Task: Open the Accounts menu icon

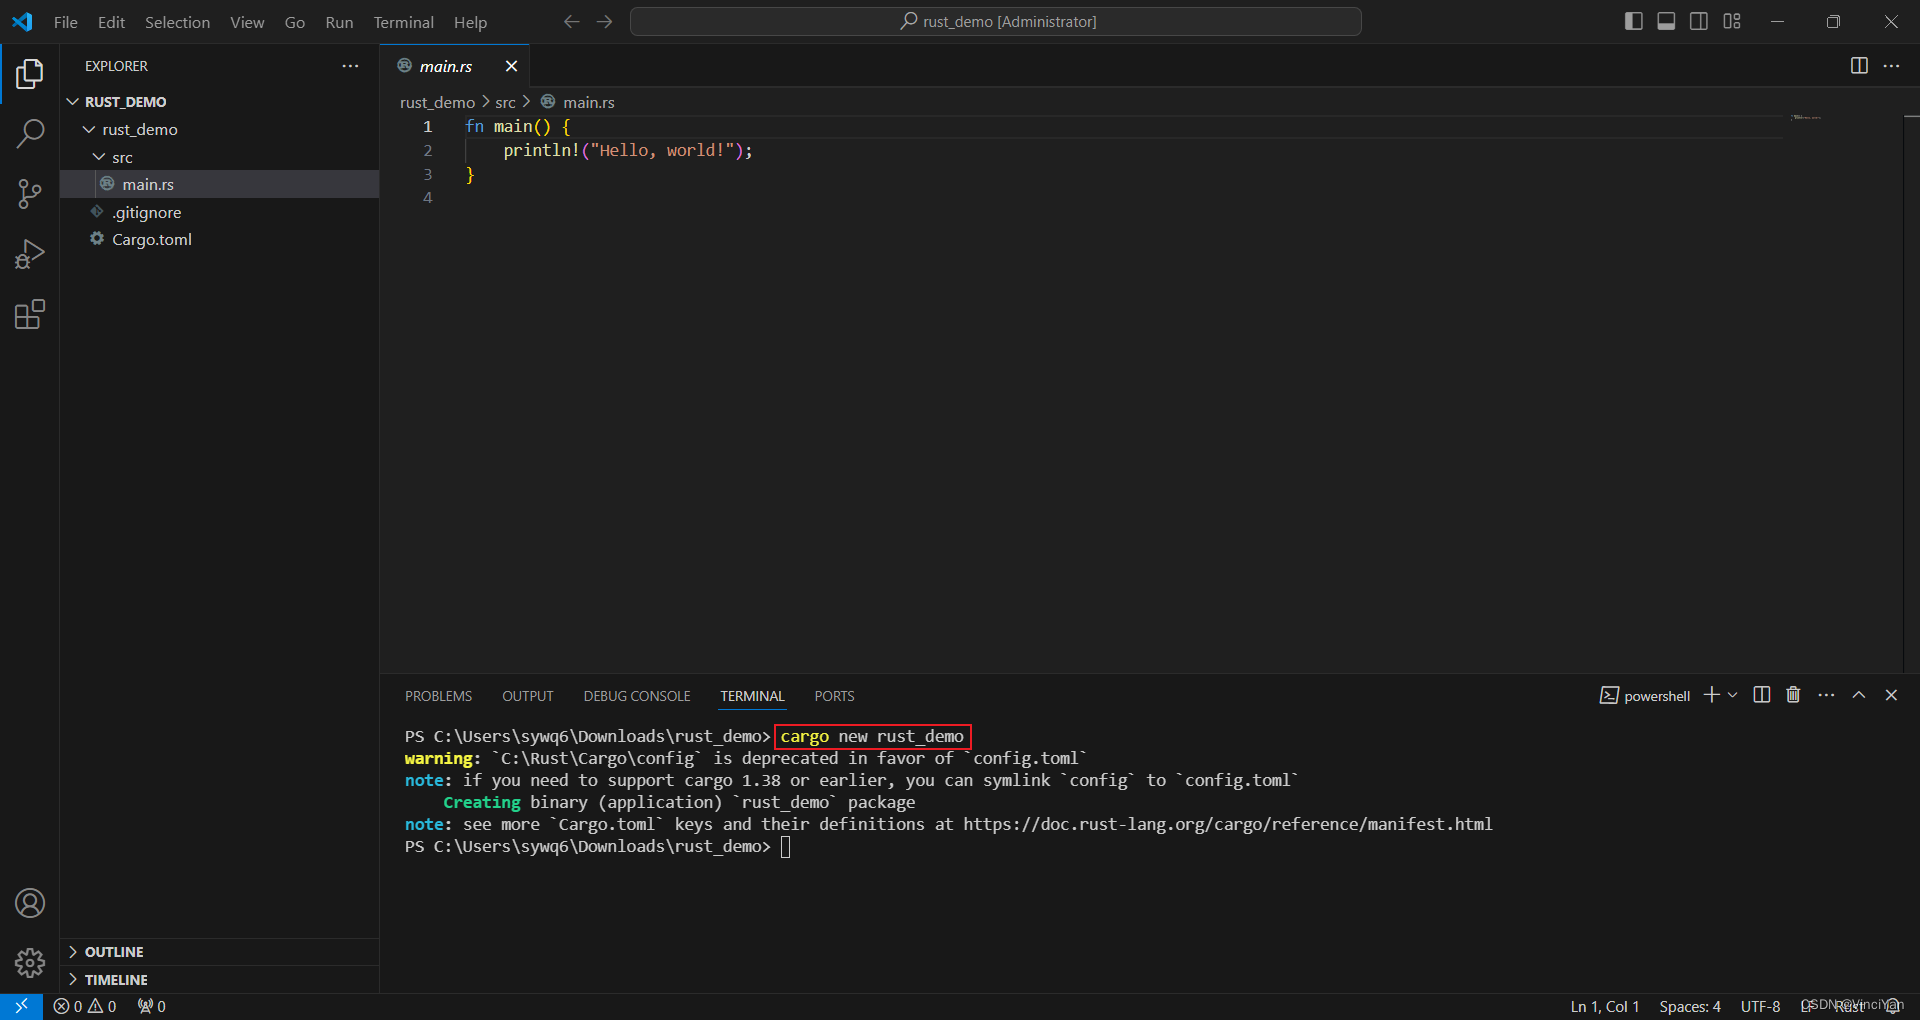Action: point(30,903)
